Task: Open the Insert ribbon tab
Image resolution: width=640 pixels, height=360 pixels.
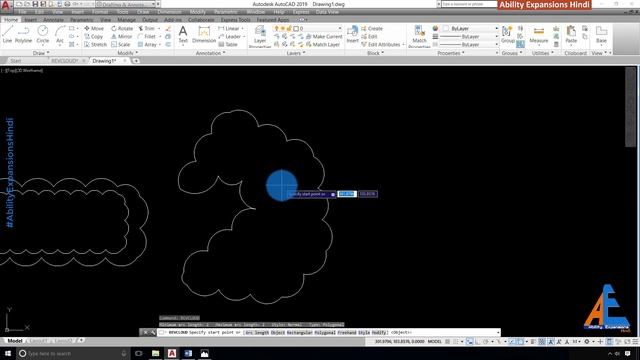Action: [x=30, y=20]
